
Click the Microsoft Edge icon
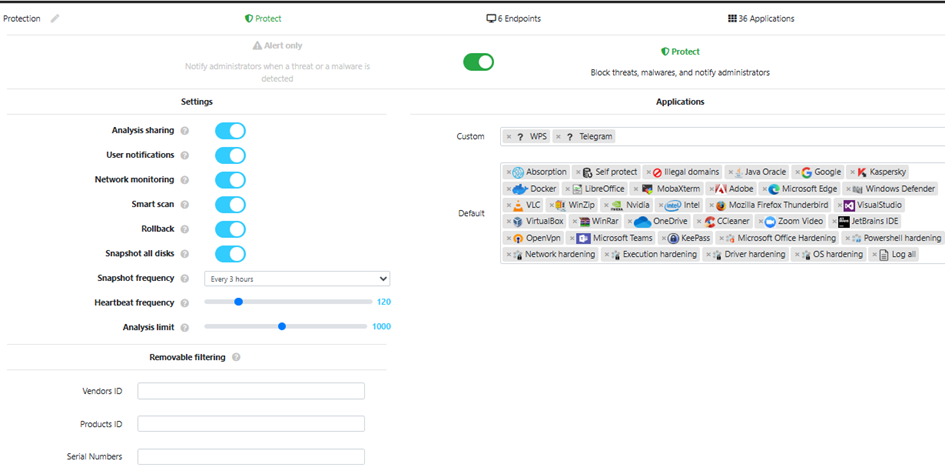tap(774, 189)
